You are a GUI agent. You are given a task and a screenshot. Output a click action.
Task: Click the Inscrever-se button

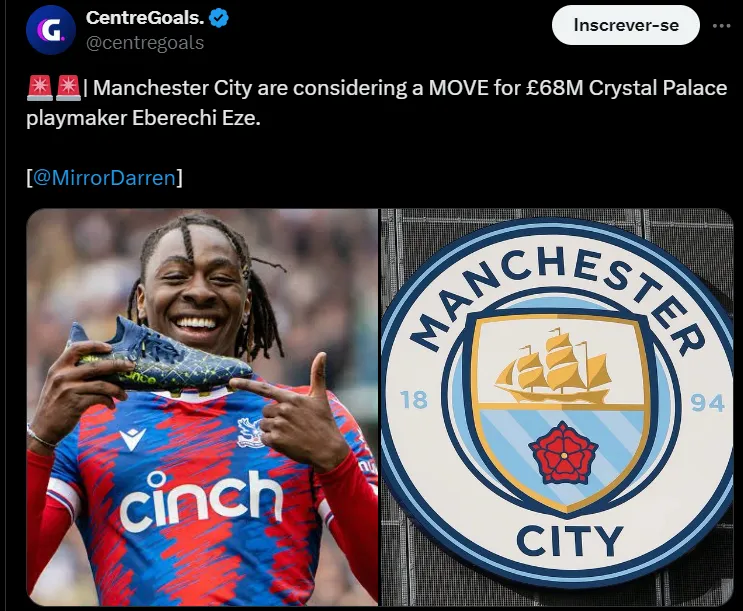pos(625,25)
